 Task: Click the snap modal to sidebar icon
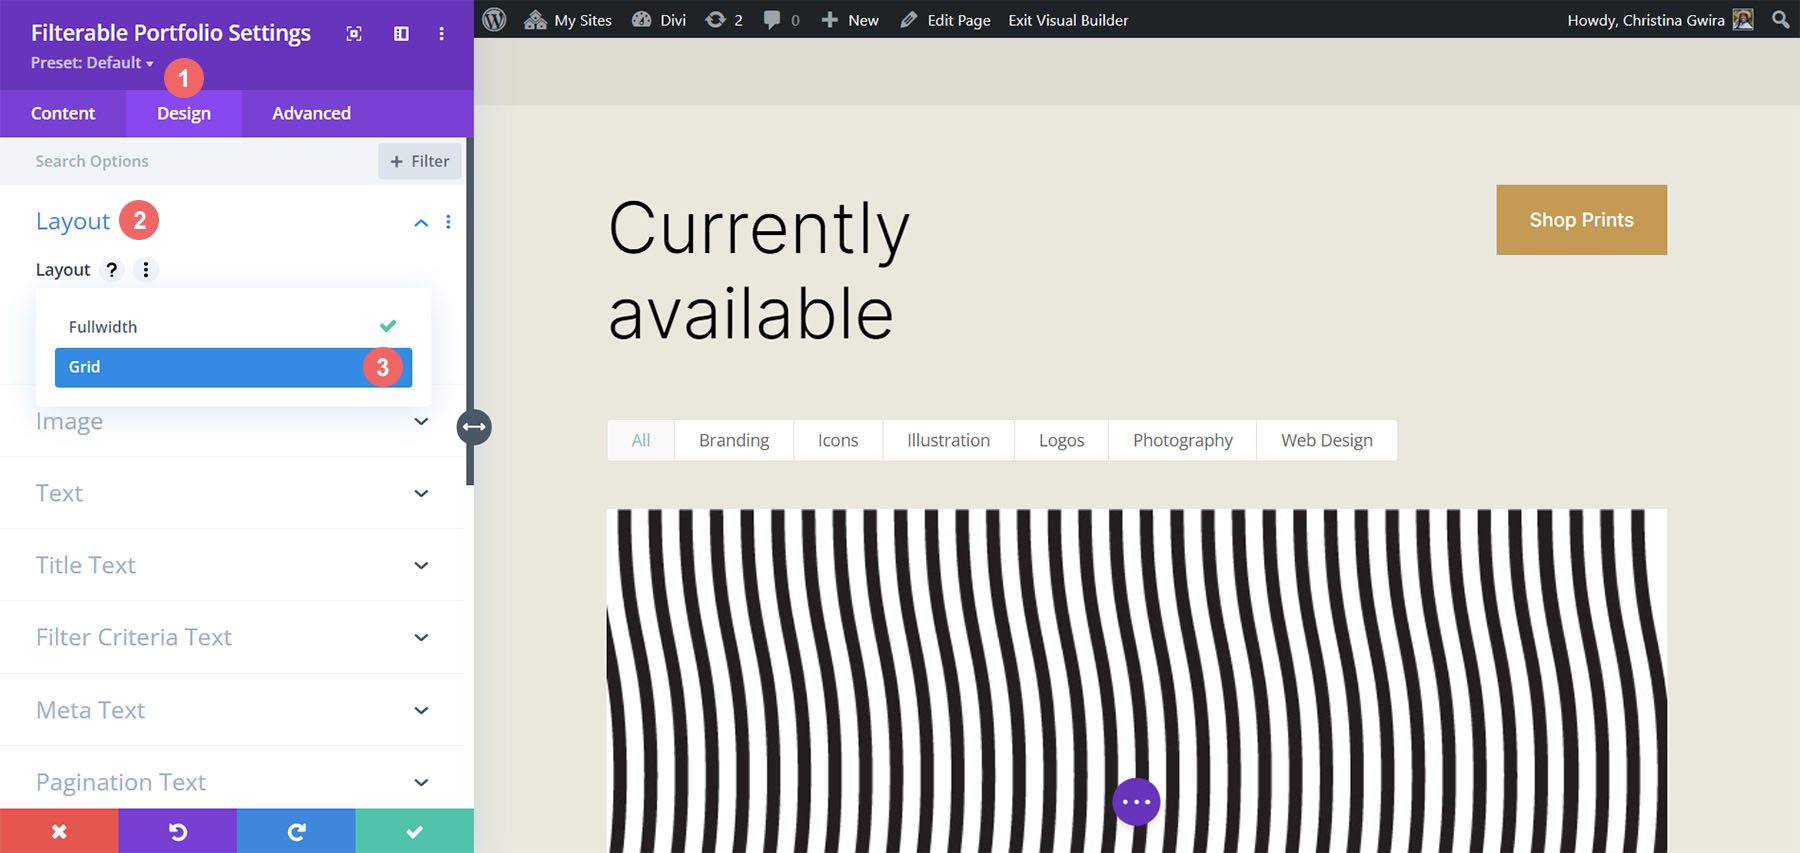tap(401, 34)
